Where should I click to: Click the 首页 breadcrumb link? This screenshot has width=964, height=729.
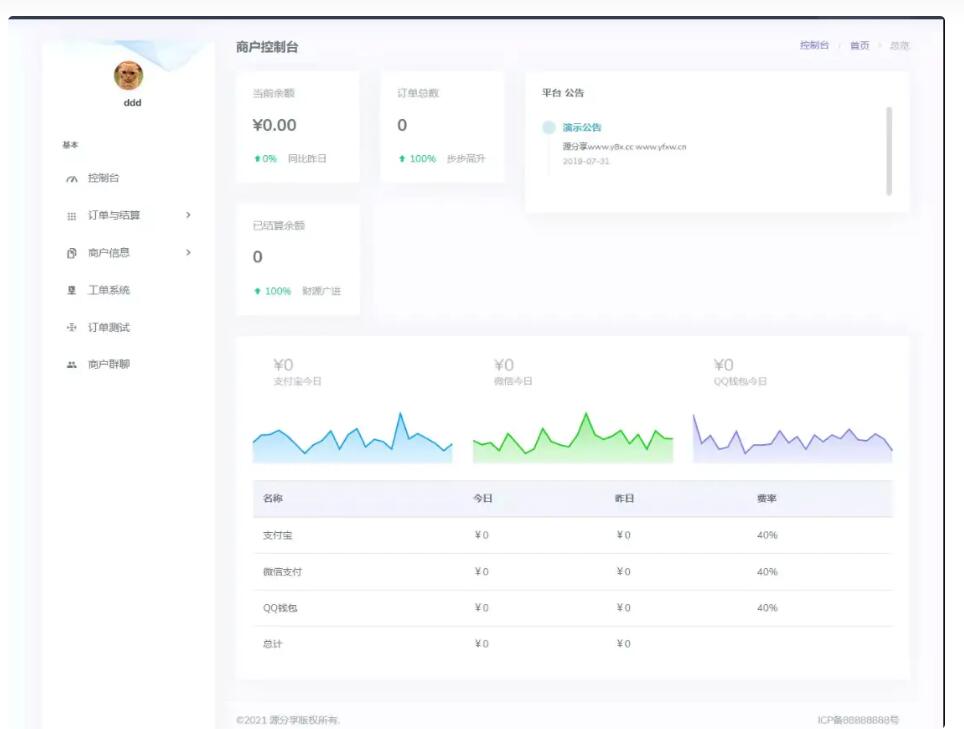[859, 46]
